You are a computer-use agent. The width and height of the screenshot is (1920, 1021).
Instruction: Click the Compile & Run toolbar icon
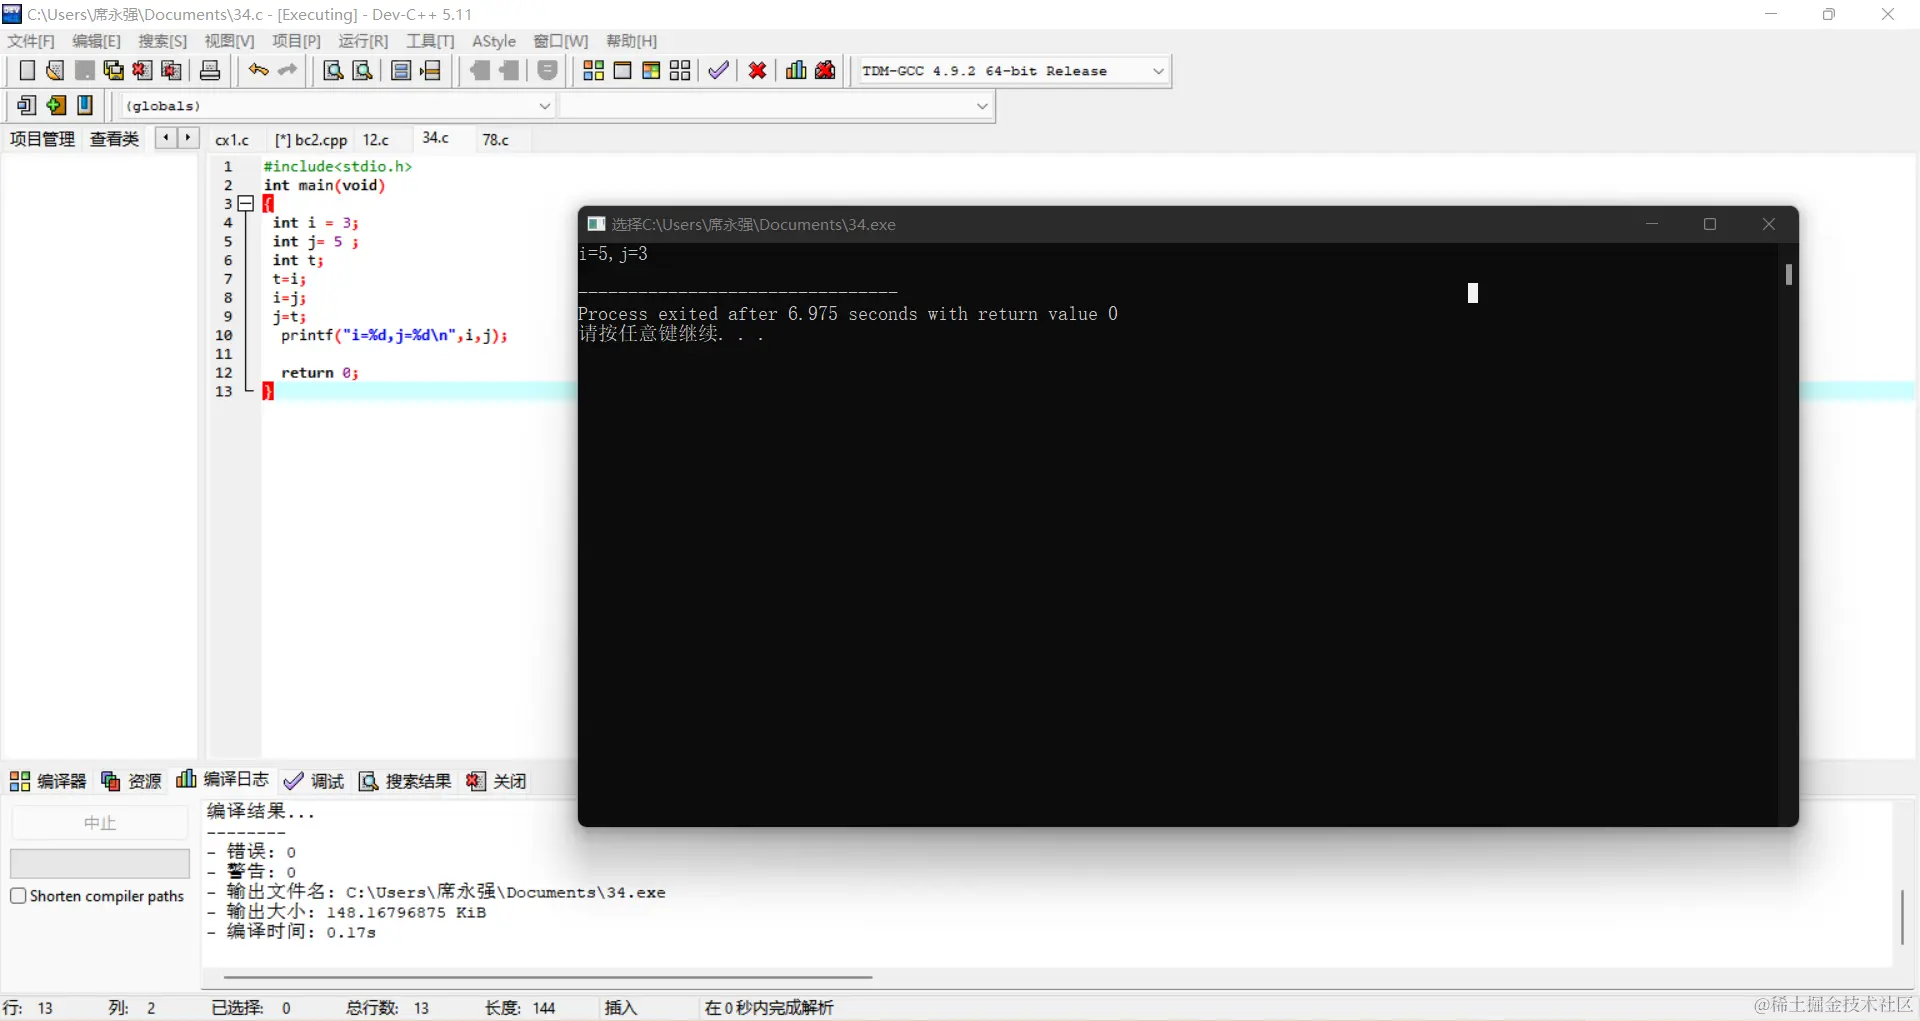click(x=651, y=70)
